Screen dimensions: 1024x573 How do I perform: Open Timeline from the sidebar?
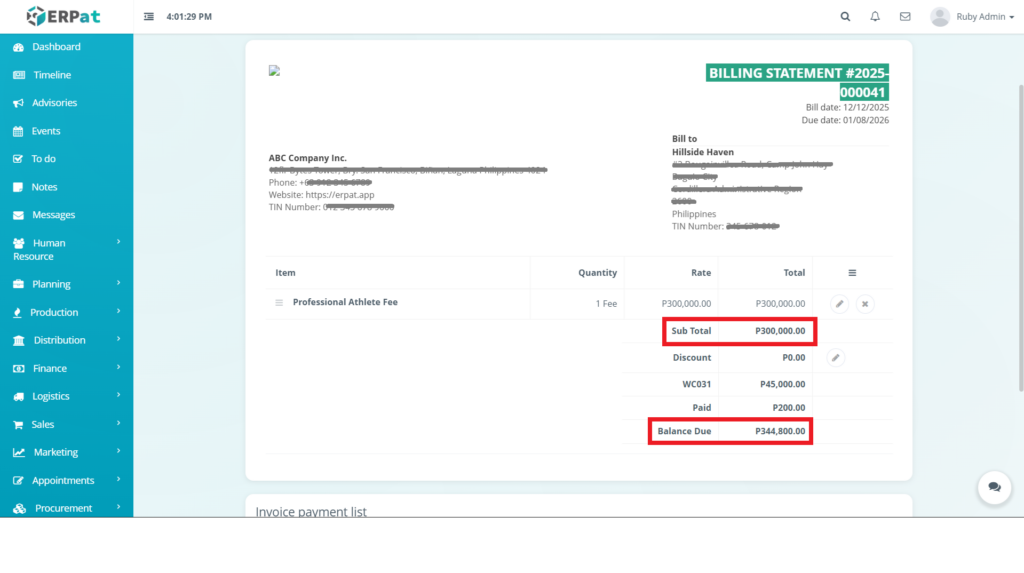point(52,75)
